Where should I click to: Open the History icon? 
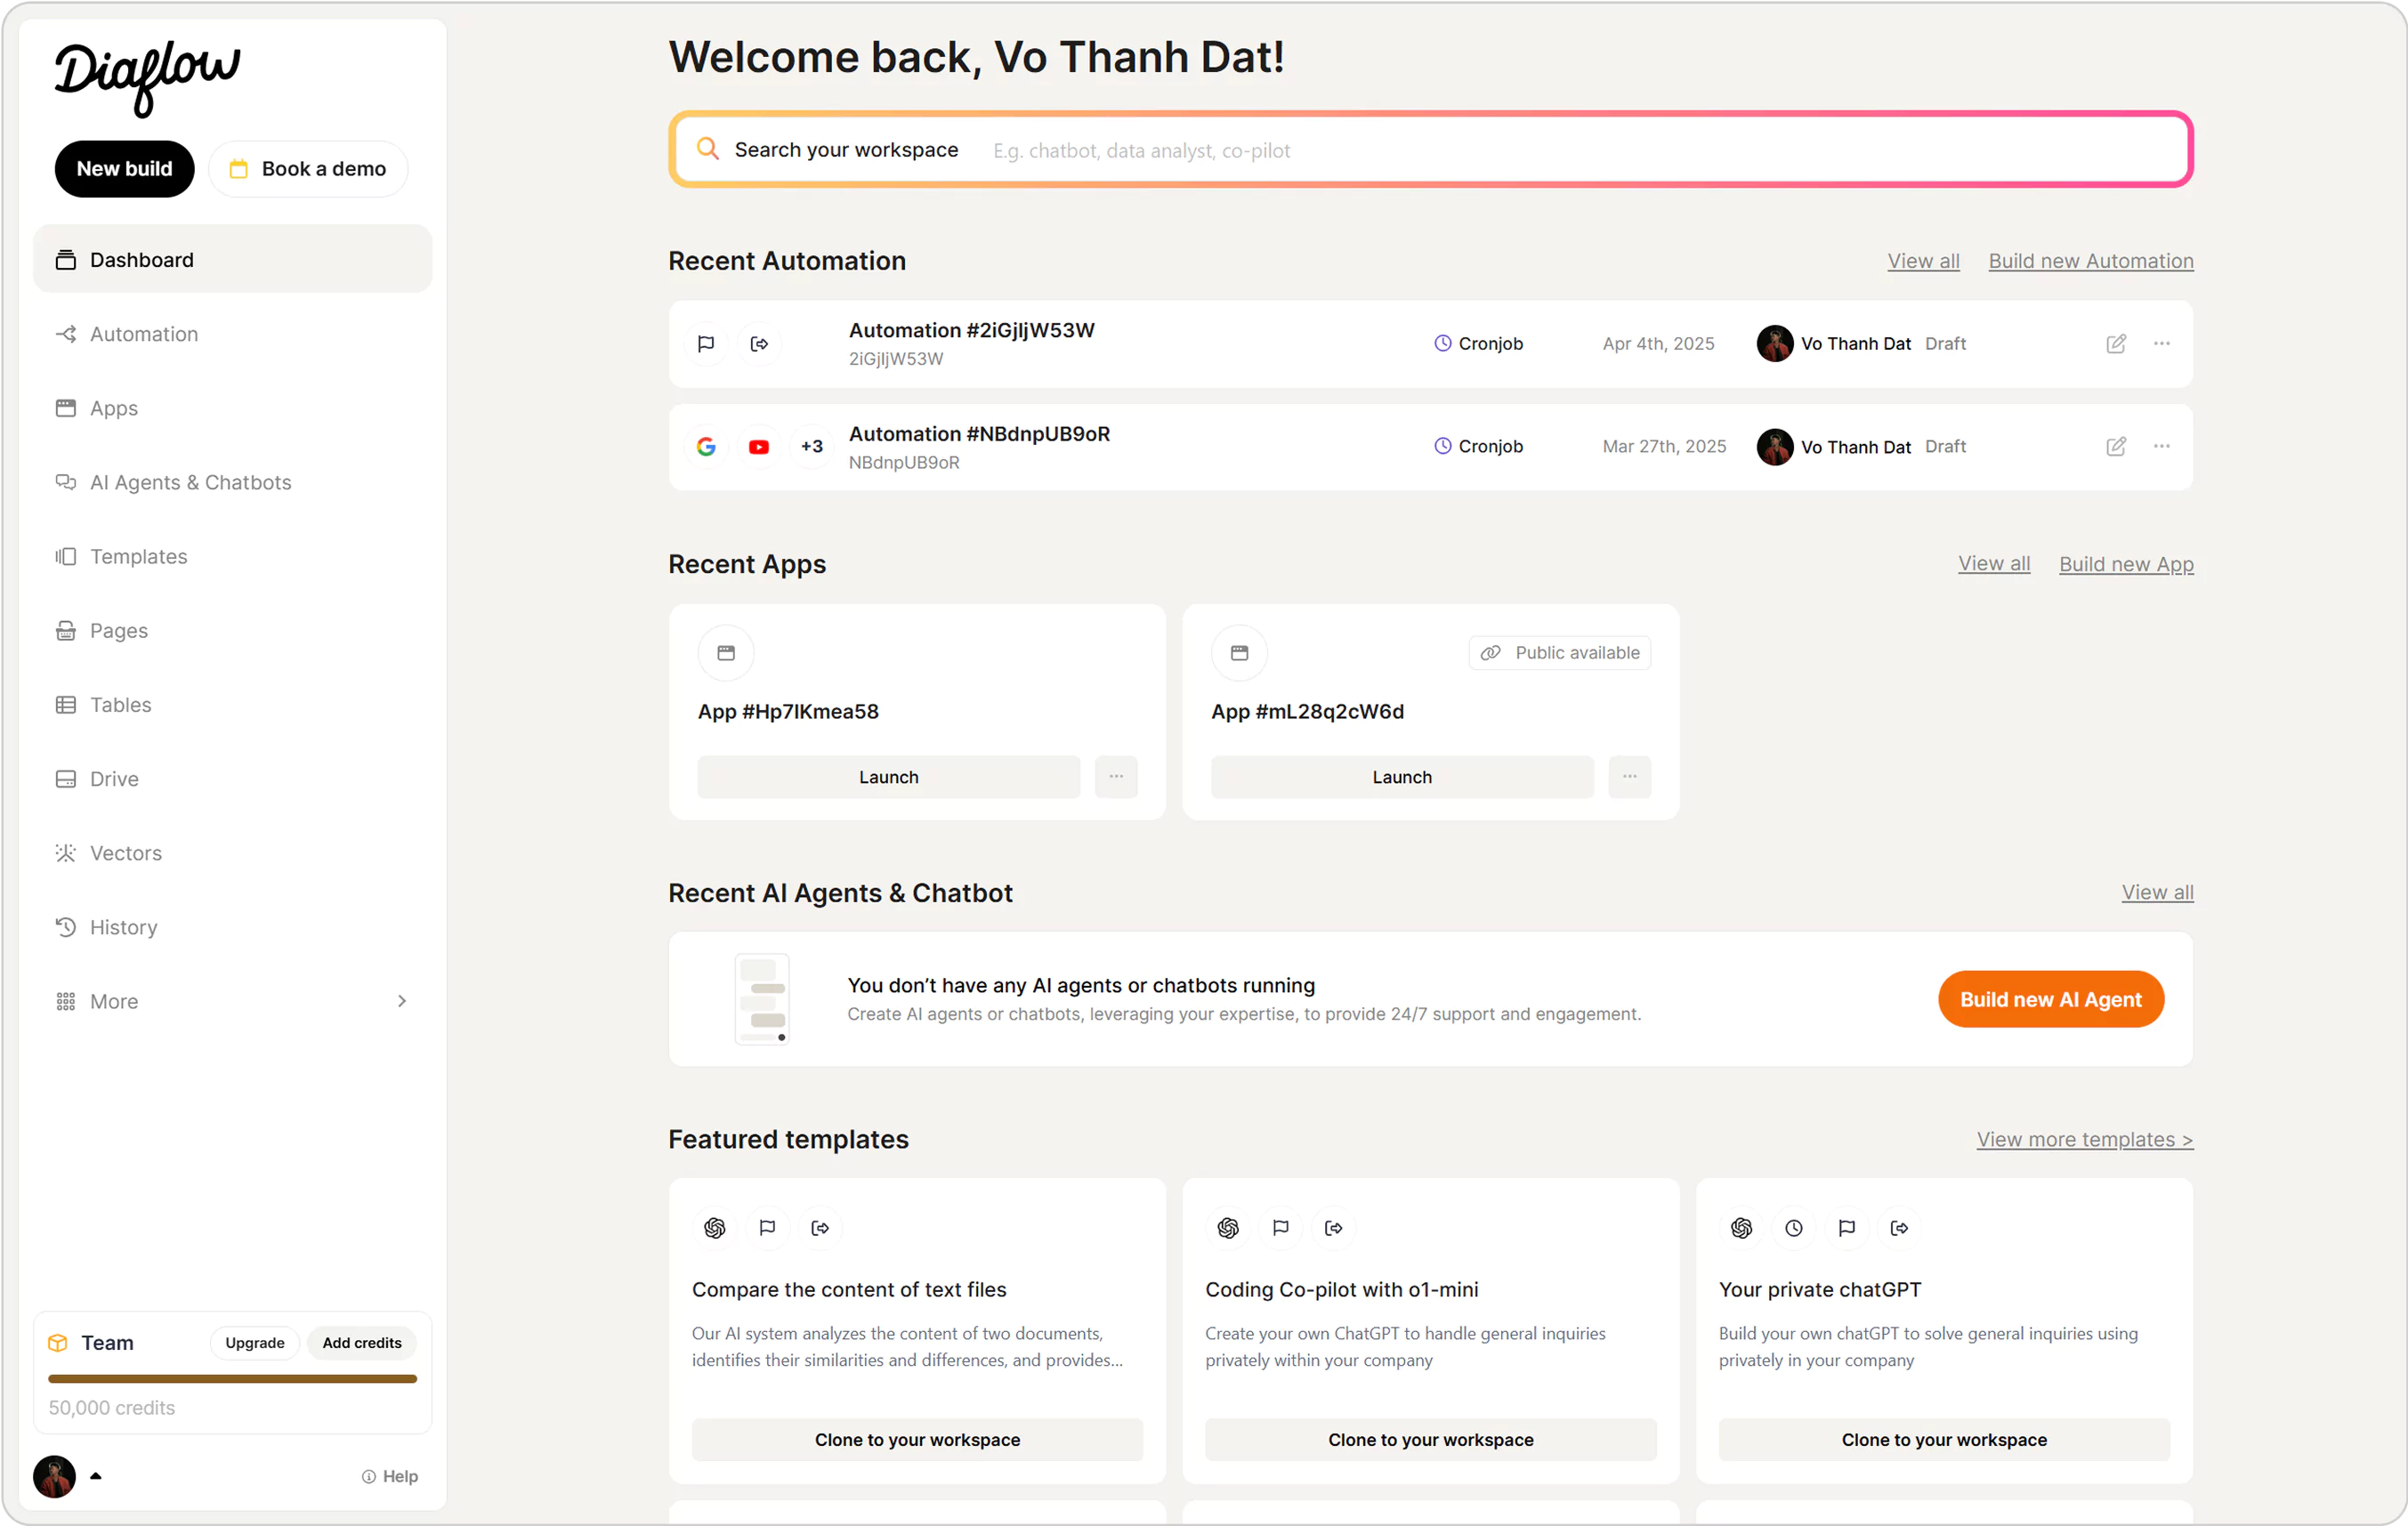(x=65, y=927)
